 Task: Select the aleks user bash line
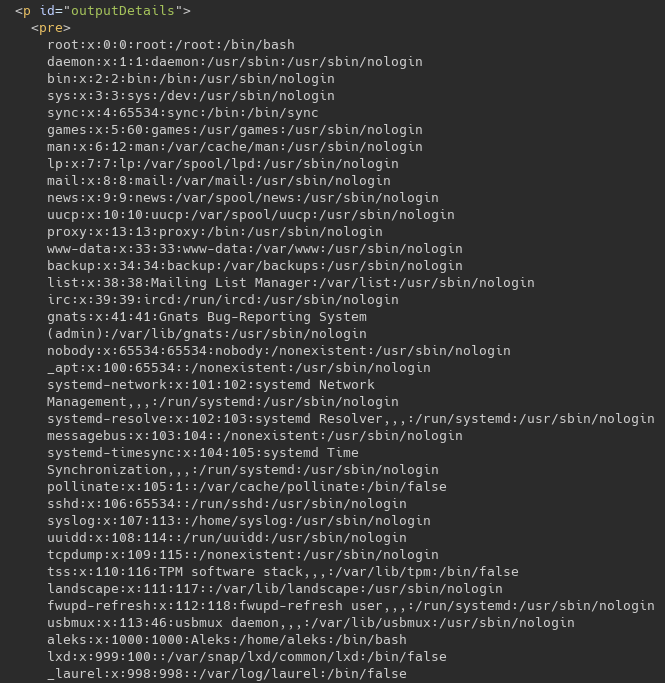tap(226, 640)
